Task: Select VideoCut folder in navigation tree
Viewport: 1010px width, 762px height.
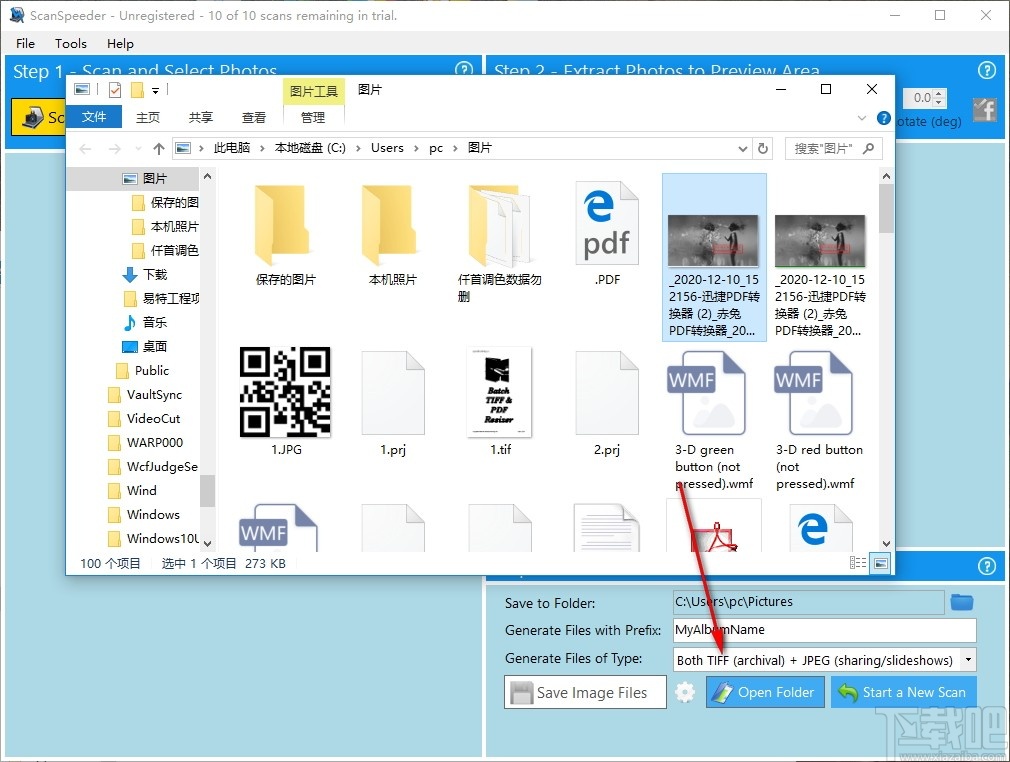Action: coord(144,419)
